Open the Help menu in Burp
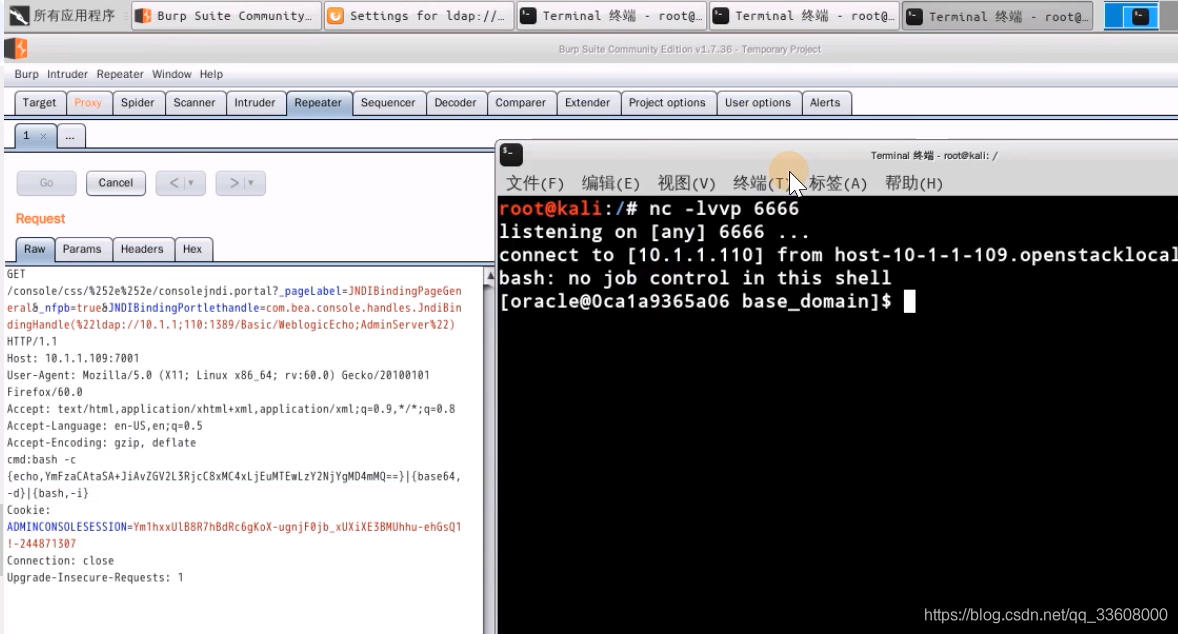 click(x=211, y=74)
